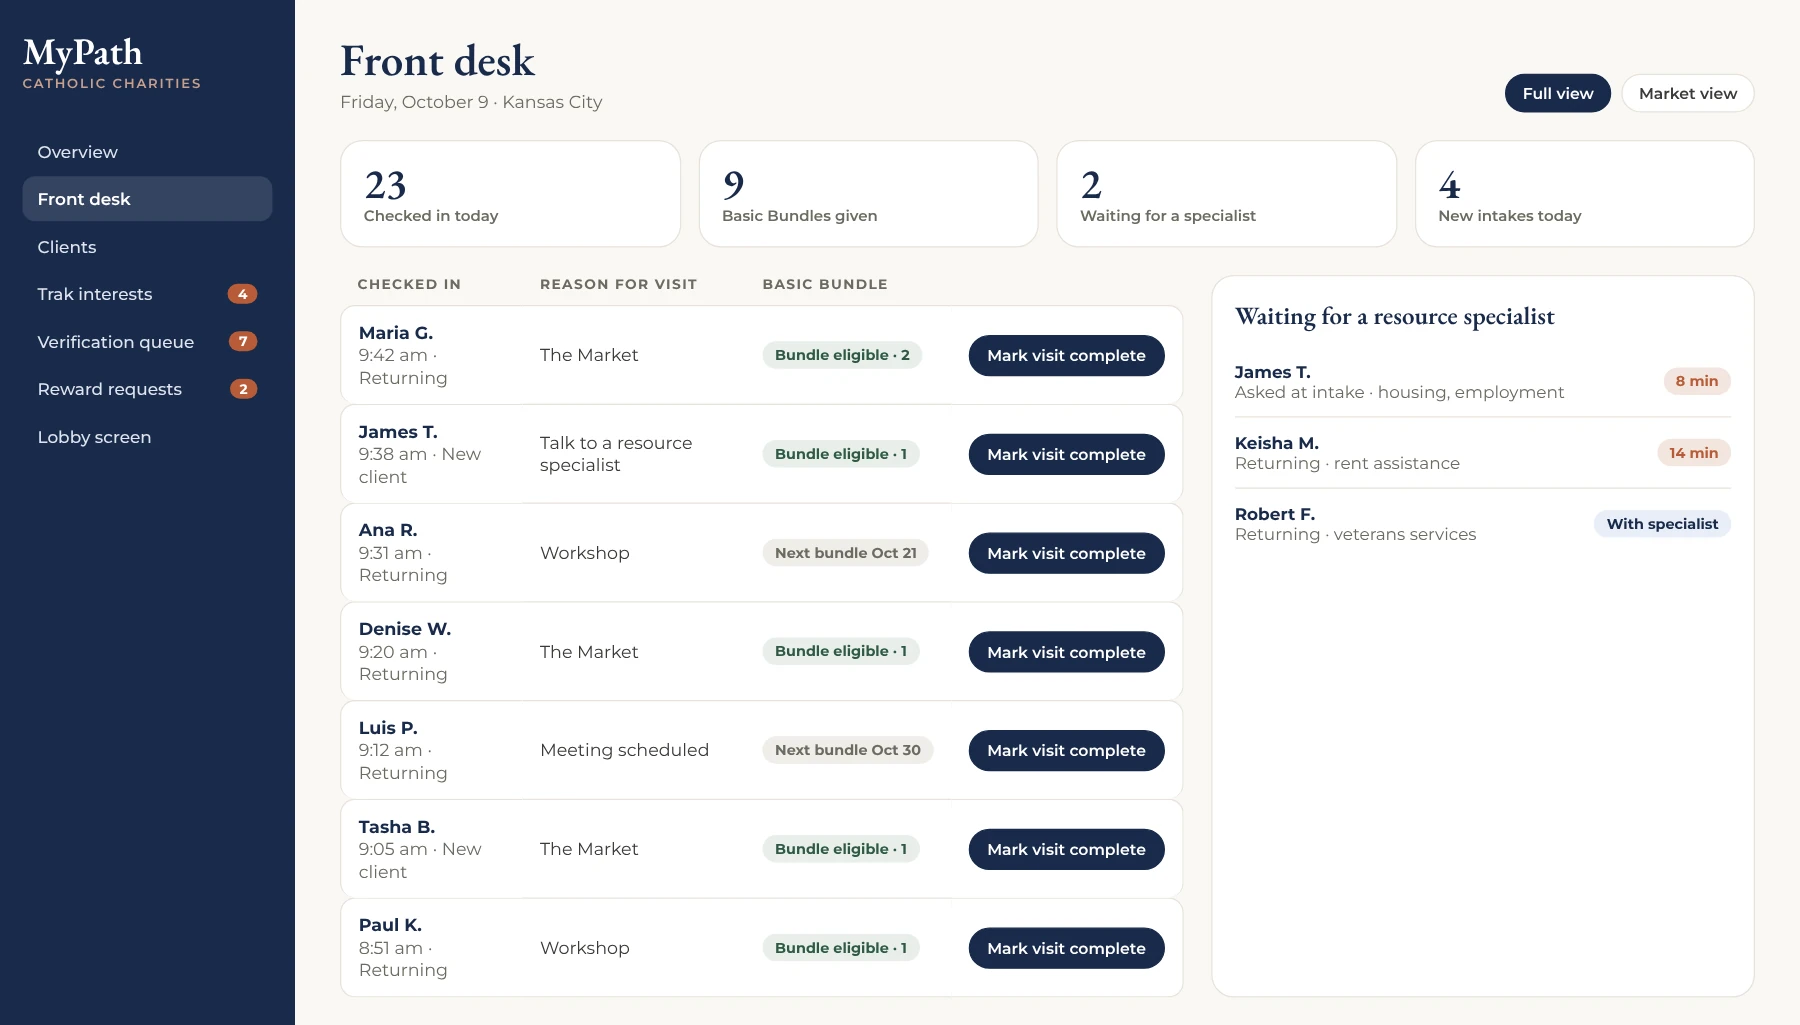Click the Reward requests badge showing 2
Image resolution: width=1800 pixels, height=1025 pixels.
pyautogui.click(x=242, y=389)
